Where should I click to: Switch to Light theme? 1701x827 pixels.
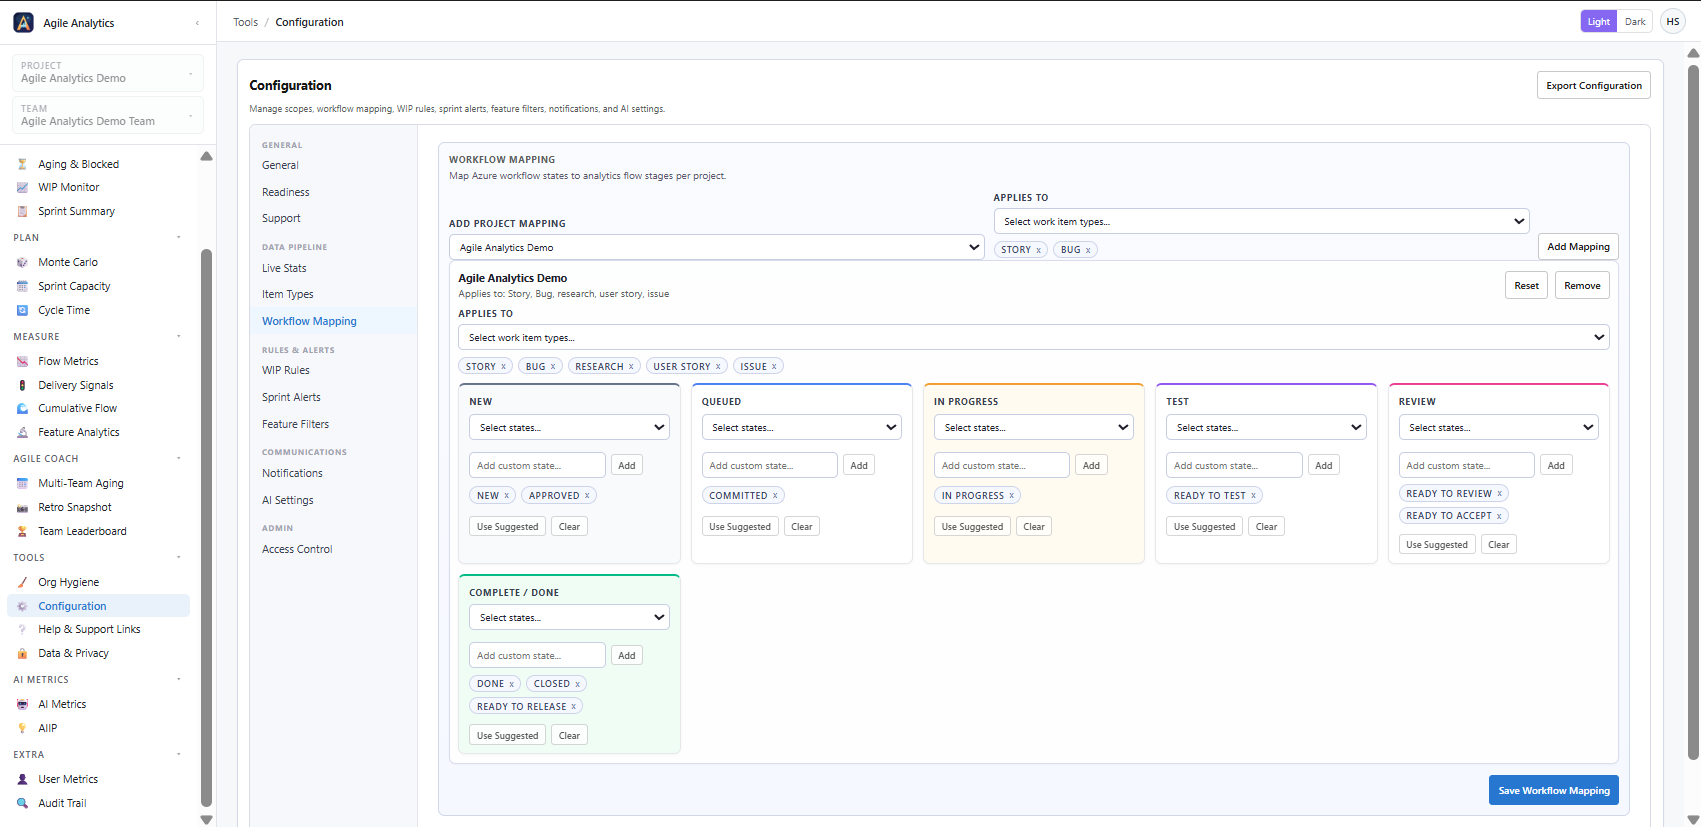(x=1599, y=21)
